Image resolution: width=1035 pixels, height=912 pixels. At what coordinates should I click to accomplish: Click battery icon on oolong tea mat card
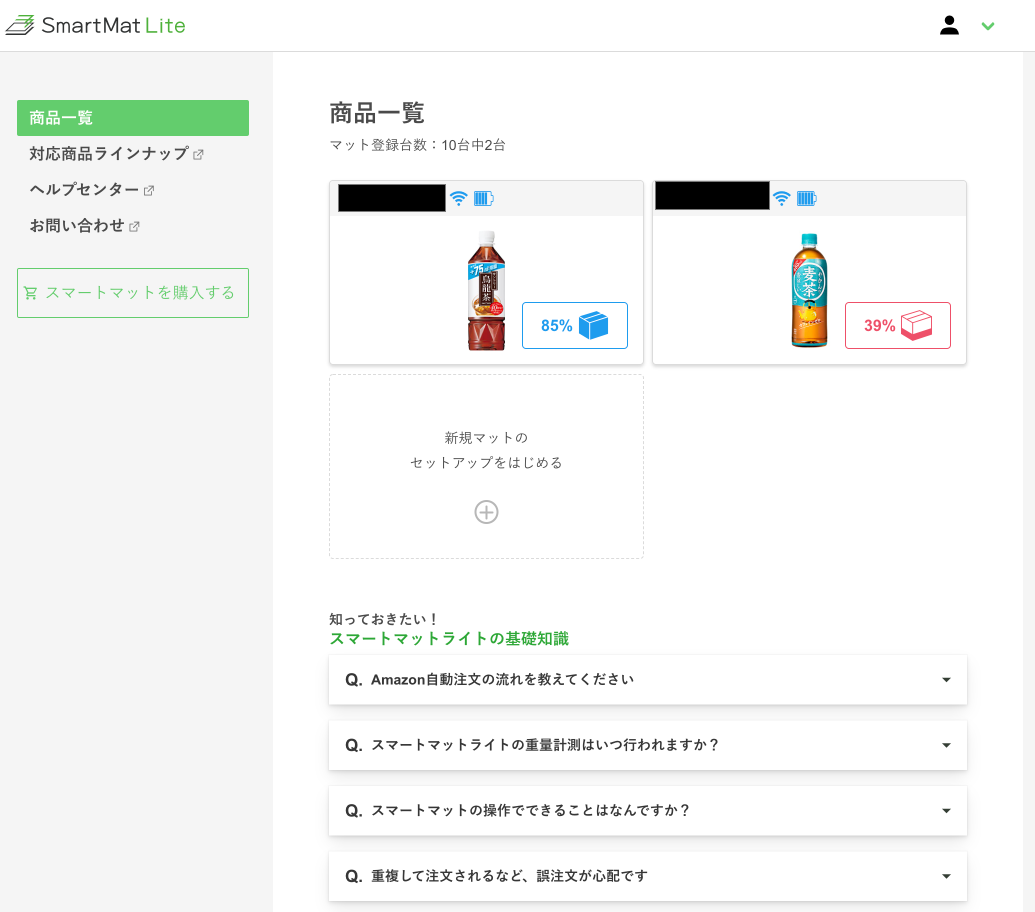(x=483, y=198)
